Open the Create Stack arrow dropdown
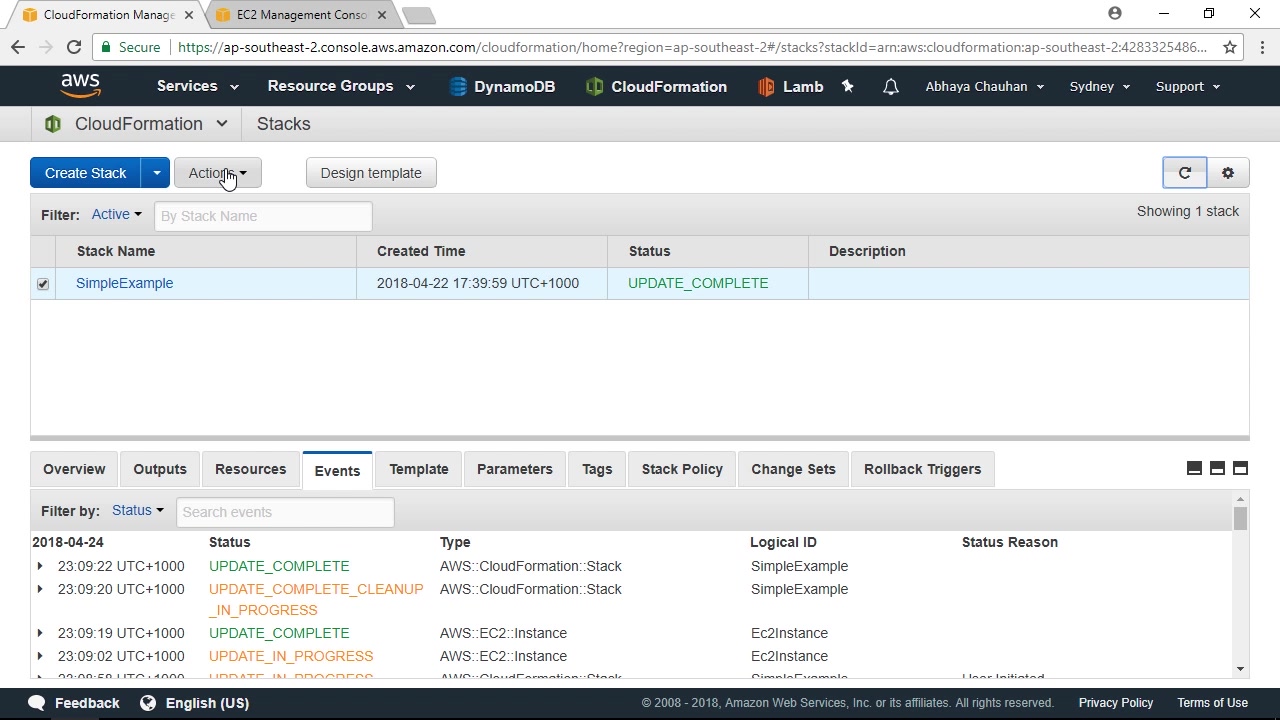Viewport: 1280px width, 720px height. point(156,173)
